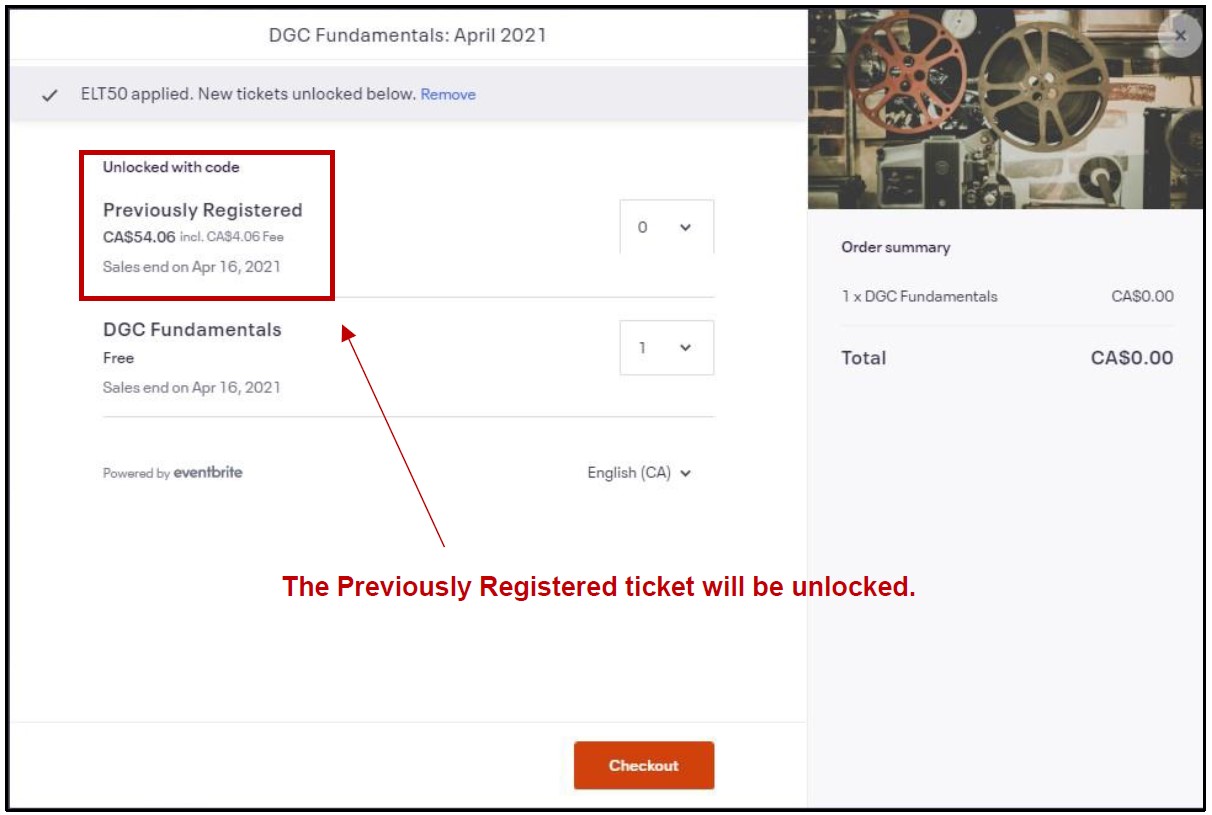Click the chevron arrow next to quantity 1
This screenshot has height=815, width=1212.
[685, 347]
